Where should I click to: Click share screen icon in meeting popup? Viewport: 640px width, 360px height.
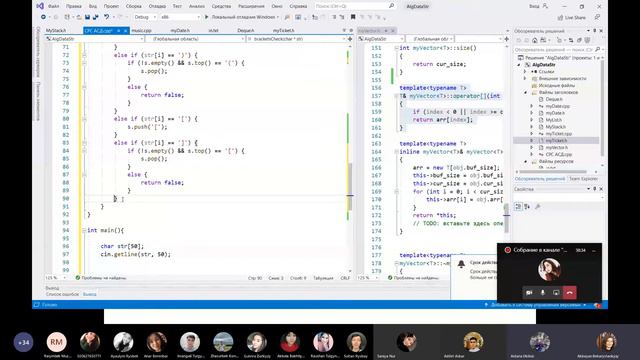[x=556, y=293]
